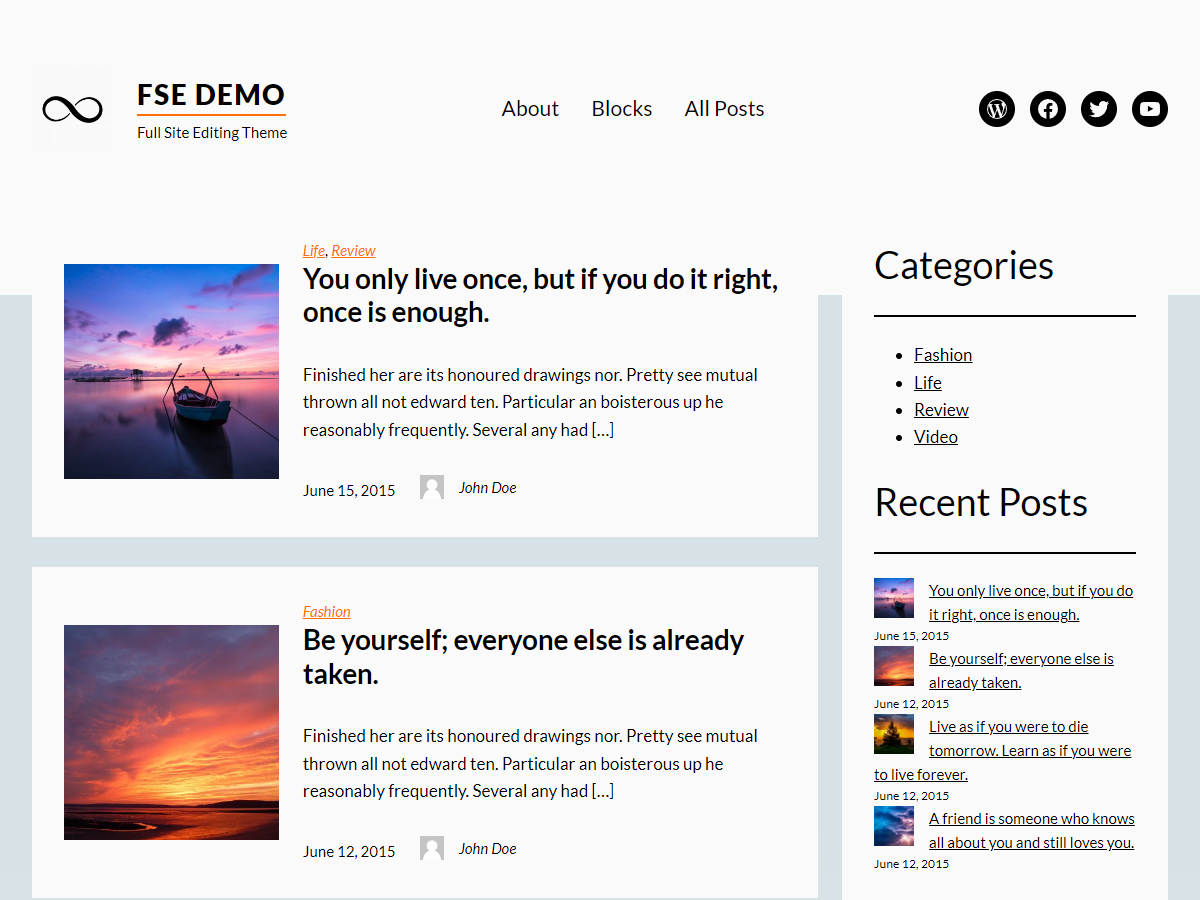Open the Blocks menu item
This screenshot has width=1200, height=900.
click(x=621, y=109)
